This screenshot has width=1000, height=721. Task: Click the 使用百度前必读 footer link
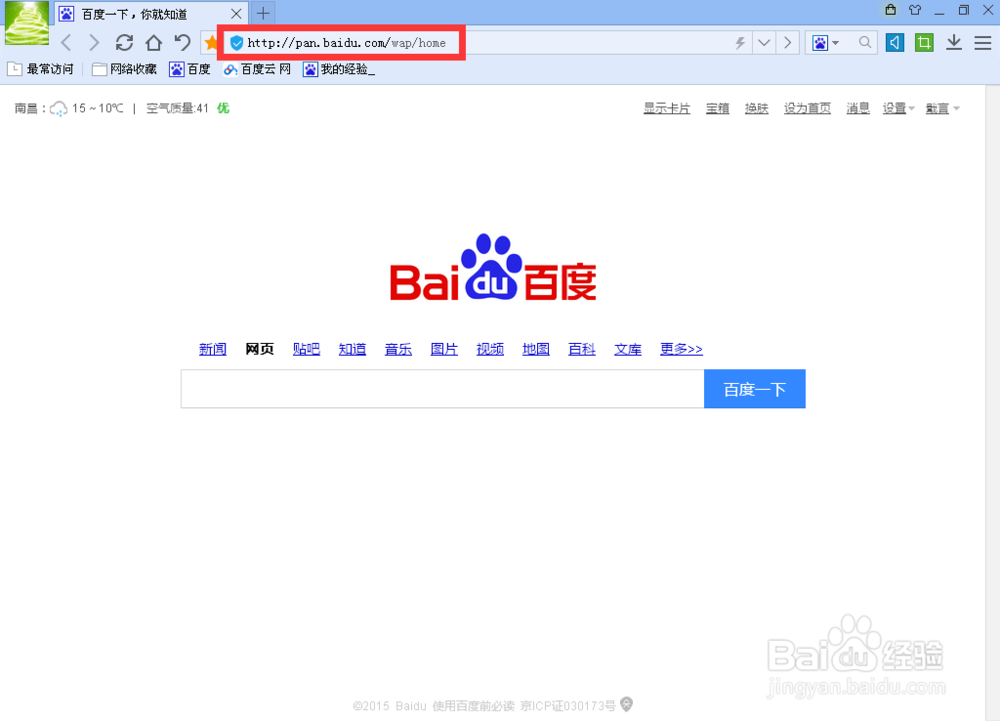[473, 706]
